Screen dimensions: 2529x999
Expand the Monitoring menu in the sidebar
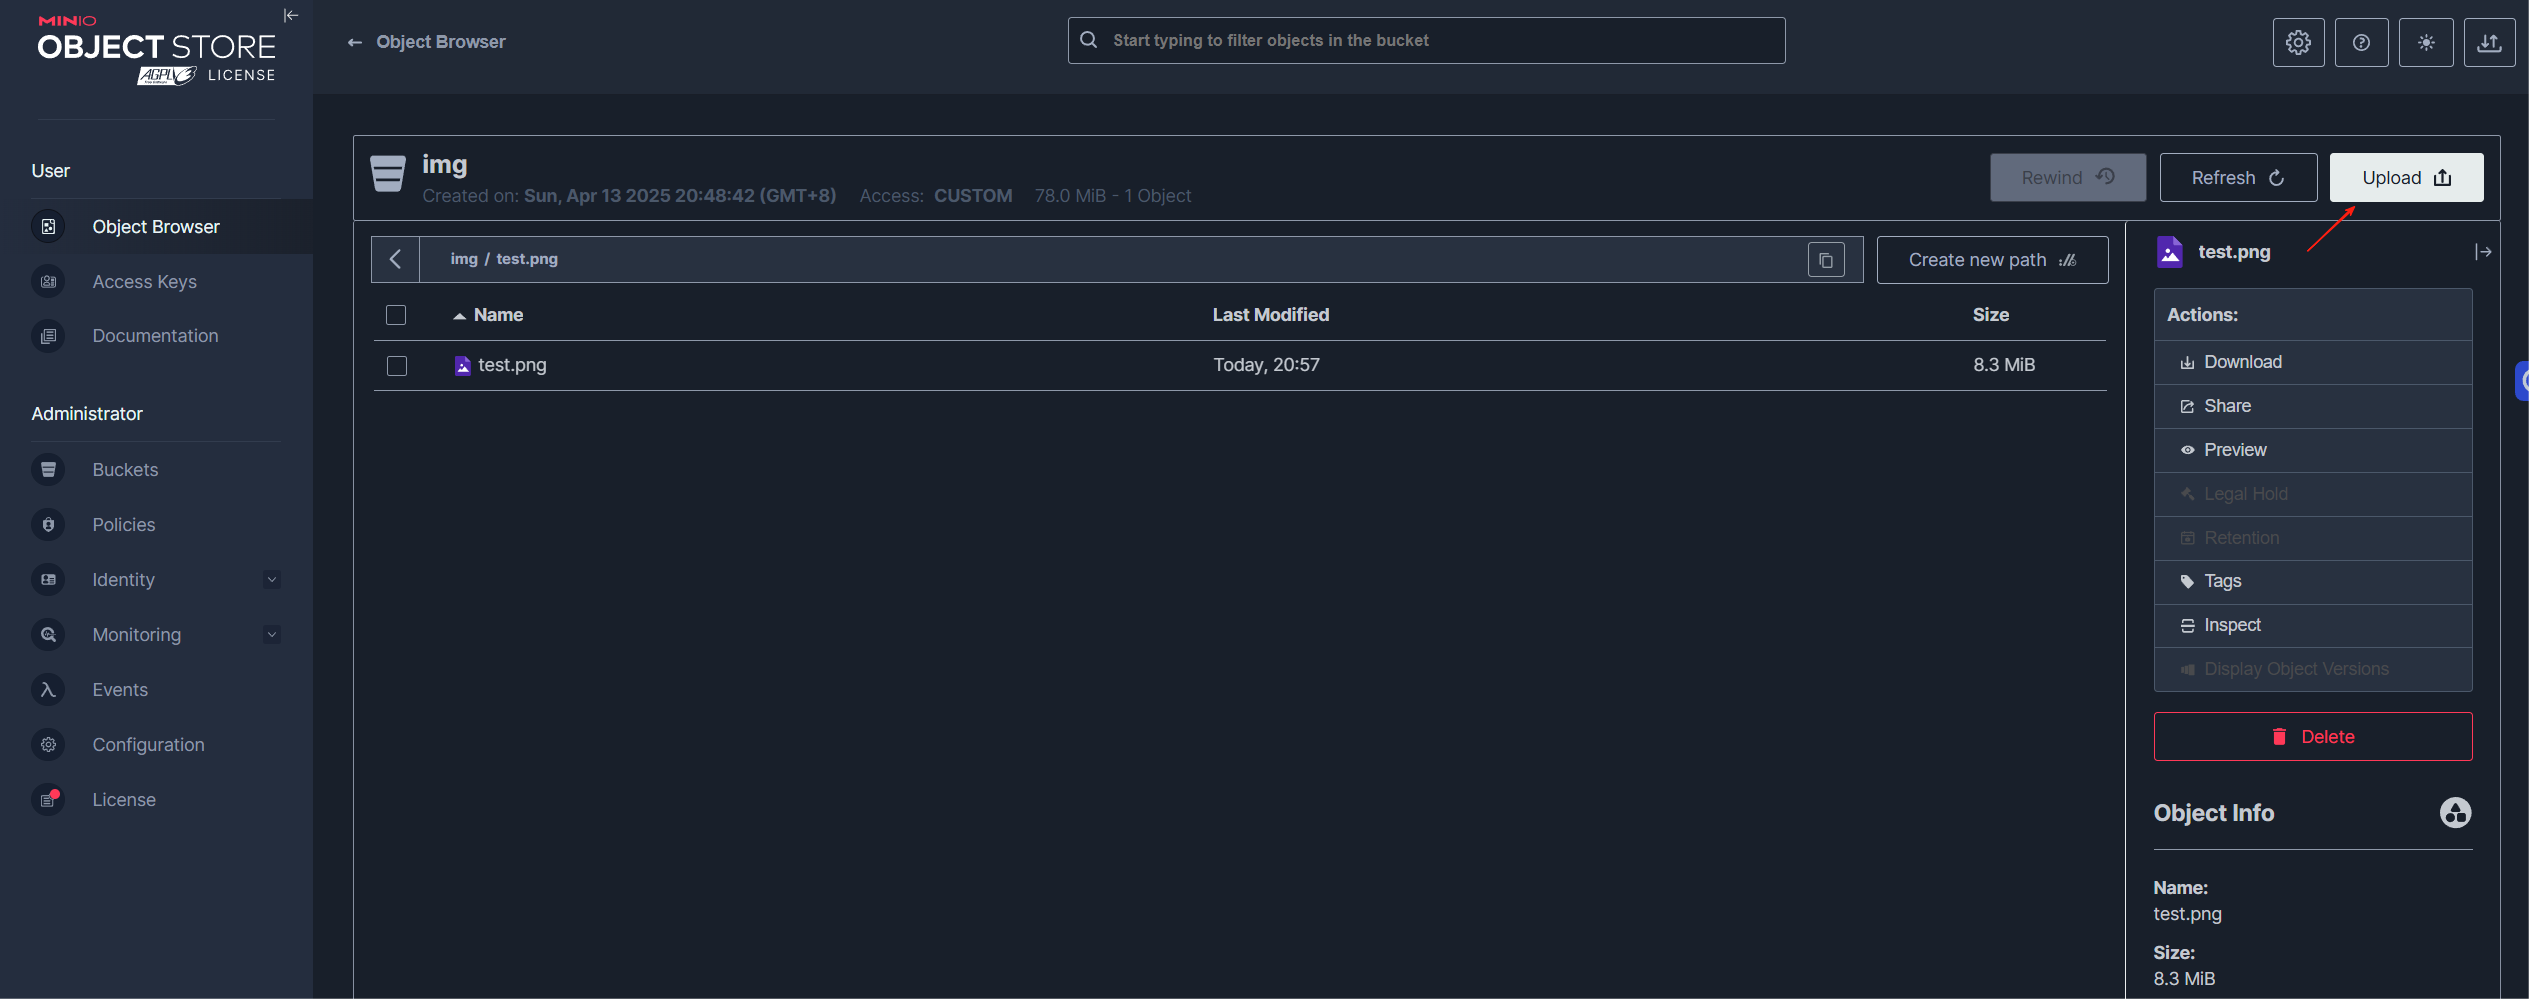[x=271, y=634]
